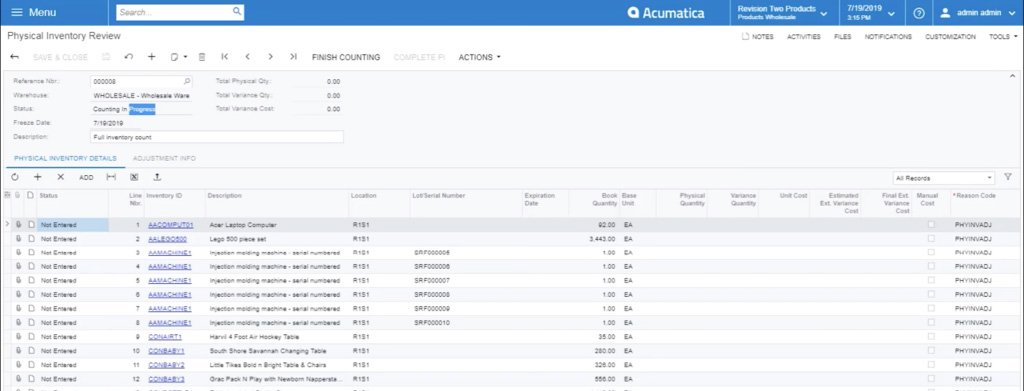Expand the Tools menu
Image resolution: width=1024 pixels, height=391 pixels.
pyautogui.click(x=1002, y=37)
